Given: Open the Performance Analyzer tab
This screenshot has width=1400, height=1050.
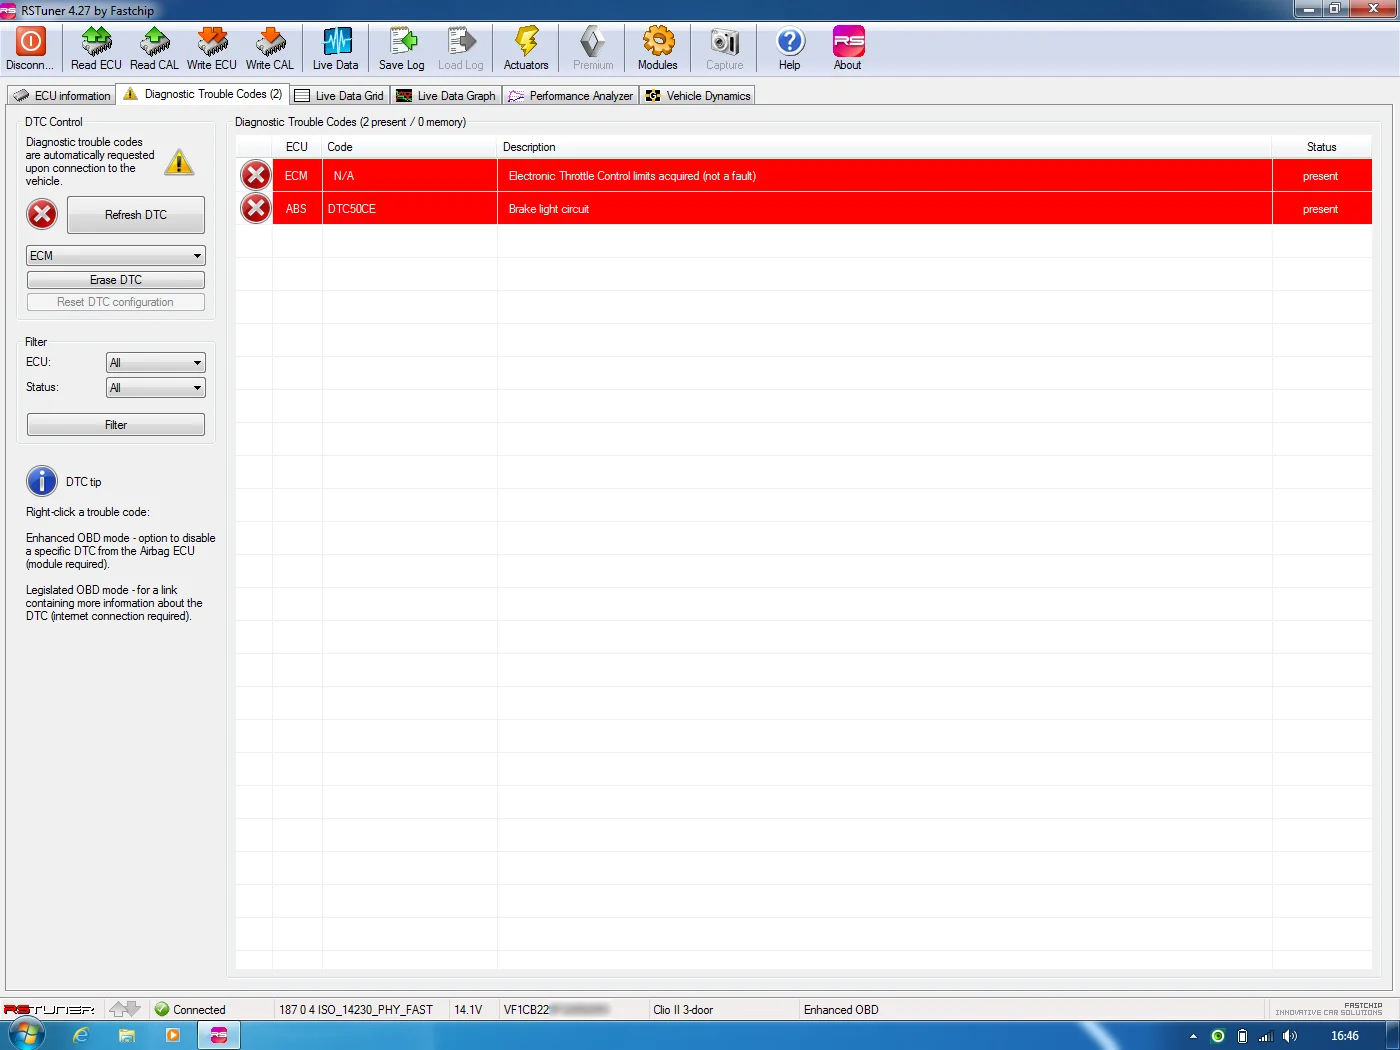Looking at the screenshot, I should tap(570, 96).
